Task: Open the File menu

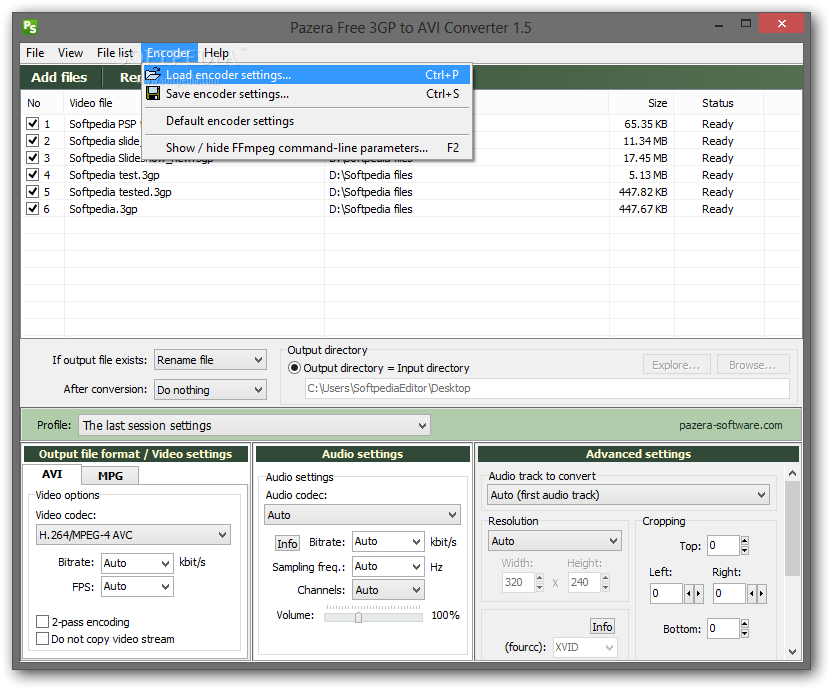Action: tap(35, 53)
